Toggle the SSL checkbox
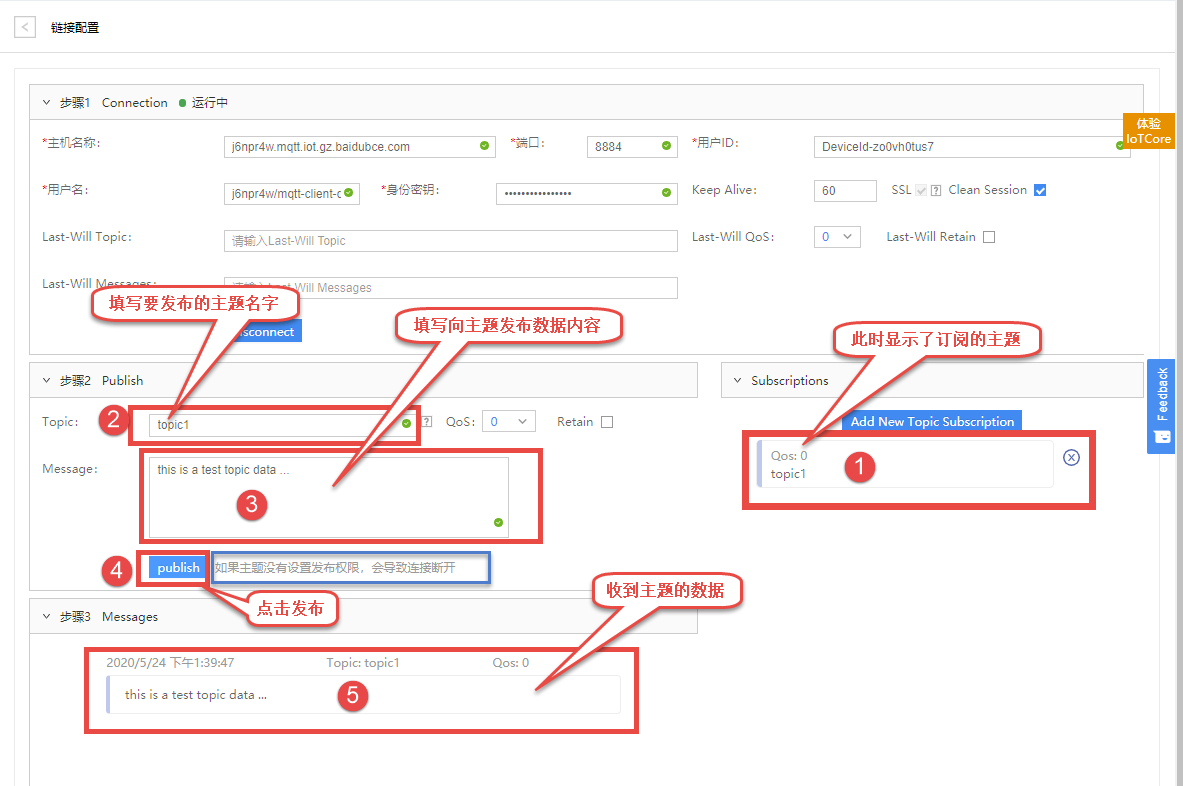1183x786 pixels. [x=920, y=190]
